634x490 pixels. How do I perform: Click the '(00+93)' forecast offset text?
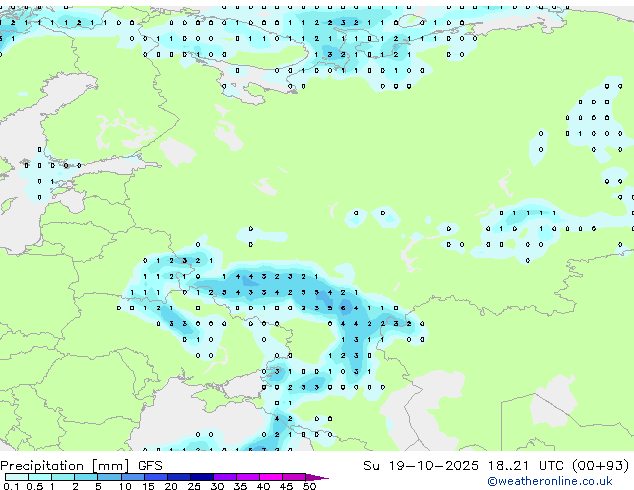601,466
